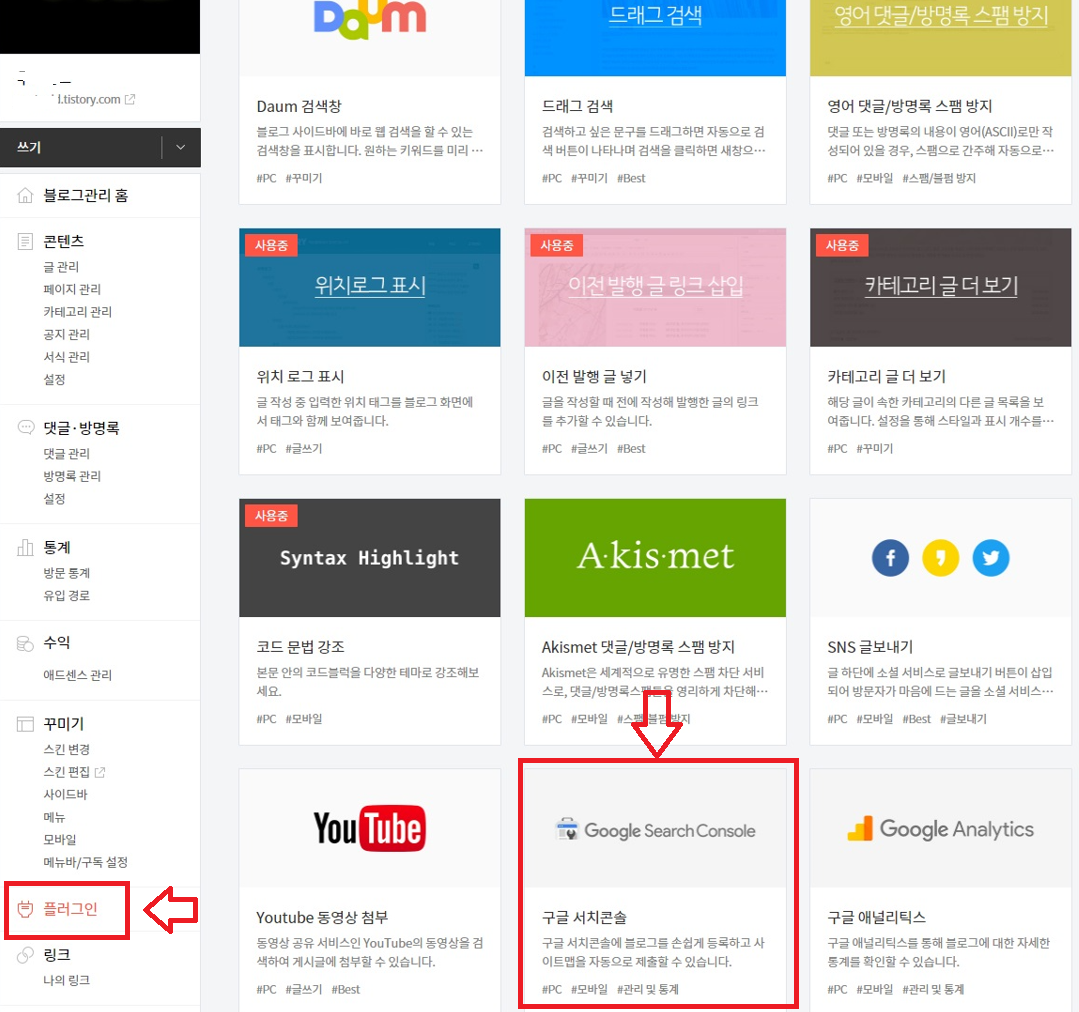Image resolution: width=1079 pixels, height=1012 pixels.
Task: Click the 링크 chain icon
Action: (25, 955)
